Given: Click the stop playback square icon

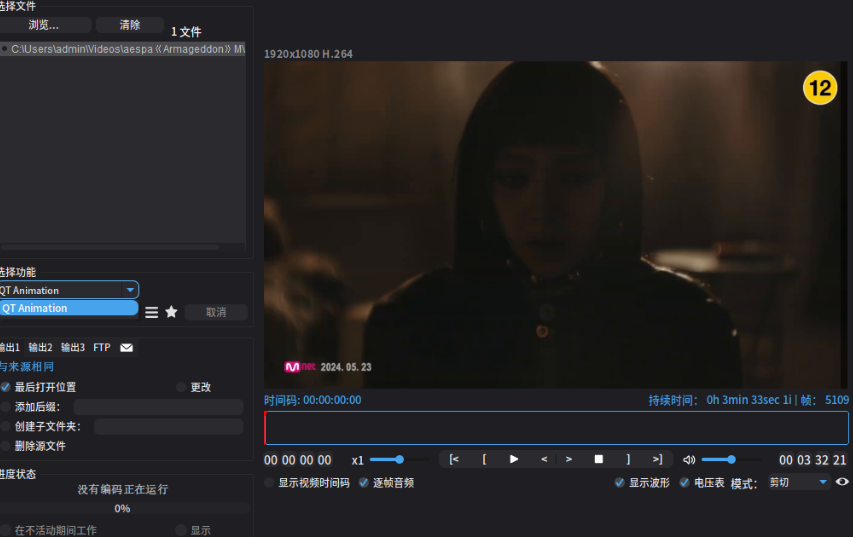Looking at the screenshot, I should point(598,459).
